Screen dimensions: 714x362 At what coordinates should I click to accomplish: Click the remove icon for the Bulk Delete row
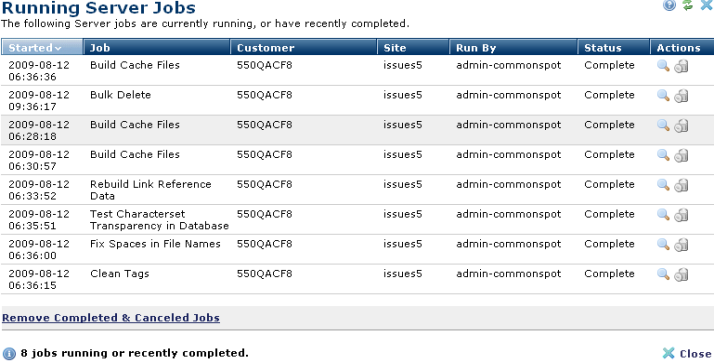click(681, 96)
